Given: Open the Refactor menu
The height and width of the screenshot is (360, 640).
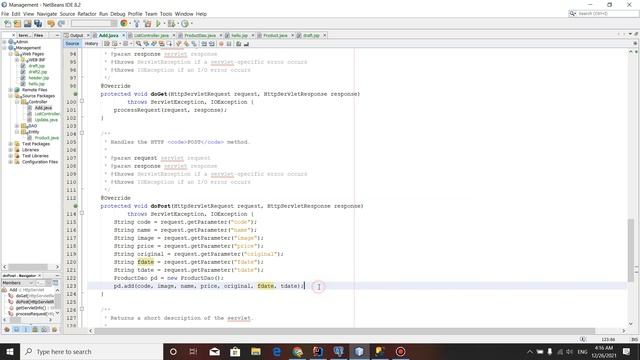Looking at the screenshot, I should pyautogui.click(x=87, y=14).
